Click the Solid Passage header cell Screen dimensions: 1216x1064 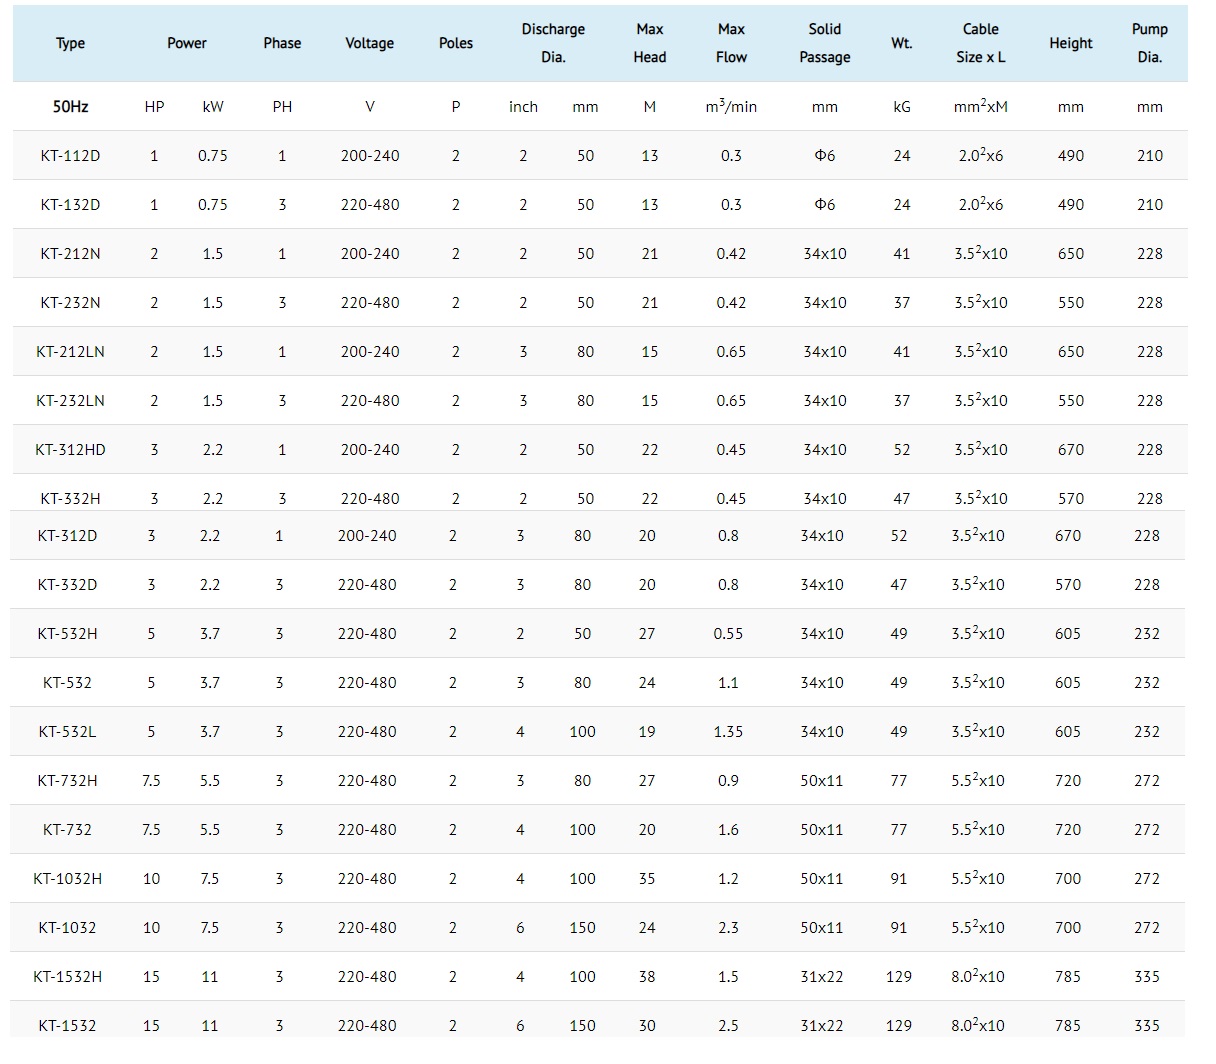click(825, 43)
